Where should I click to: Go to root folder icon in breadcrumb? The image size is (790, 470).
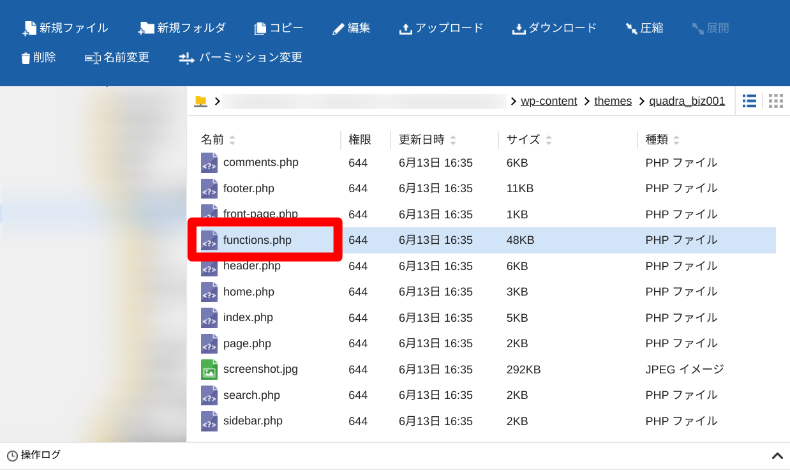pyautogui.click(x=201, y=101)
